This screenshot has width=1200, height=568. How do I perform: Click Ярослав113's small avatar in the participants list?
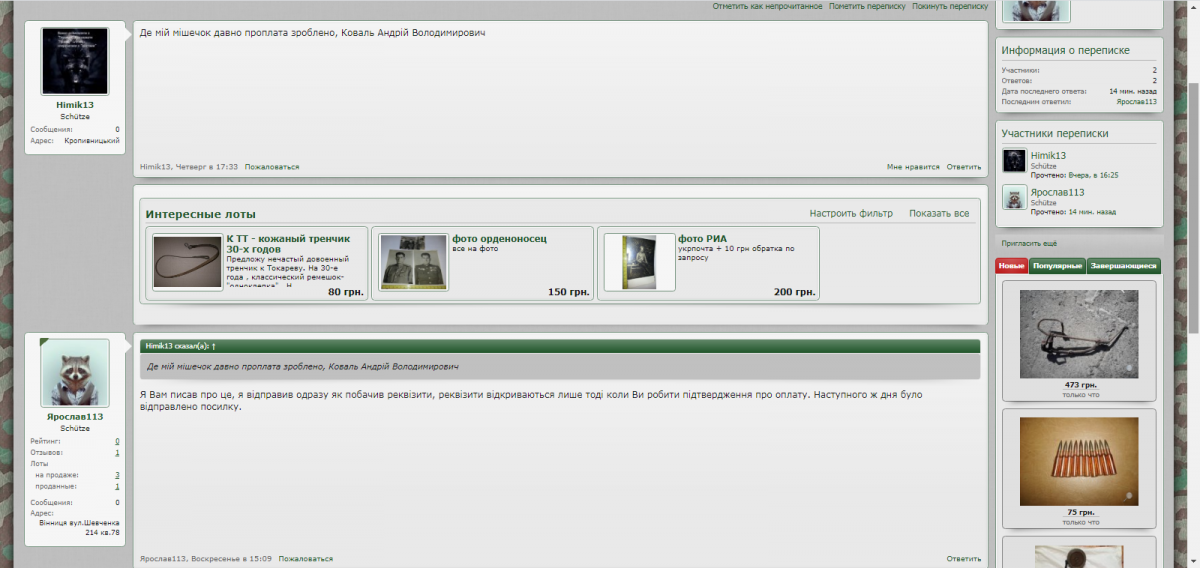pyautogui.click(x=1014, y=197)
